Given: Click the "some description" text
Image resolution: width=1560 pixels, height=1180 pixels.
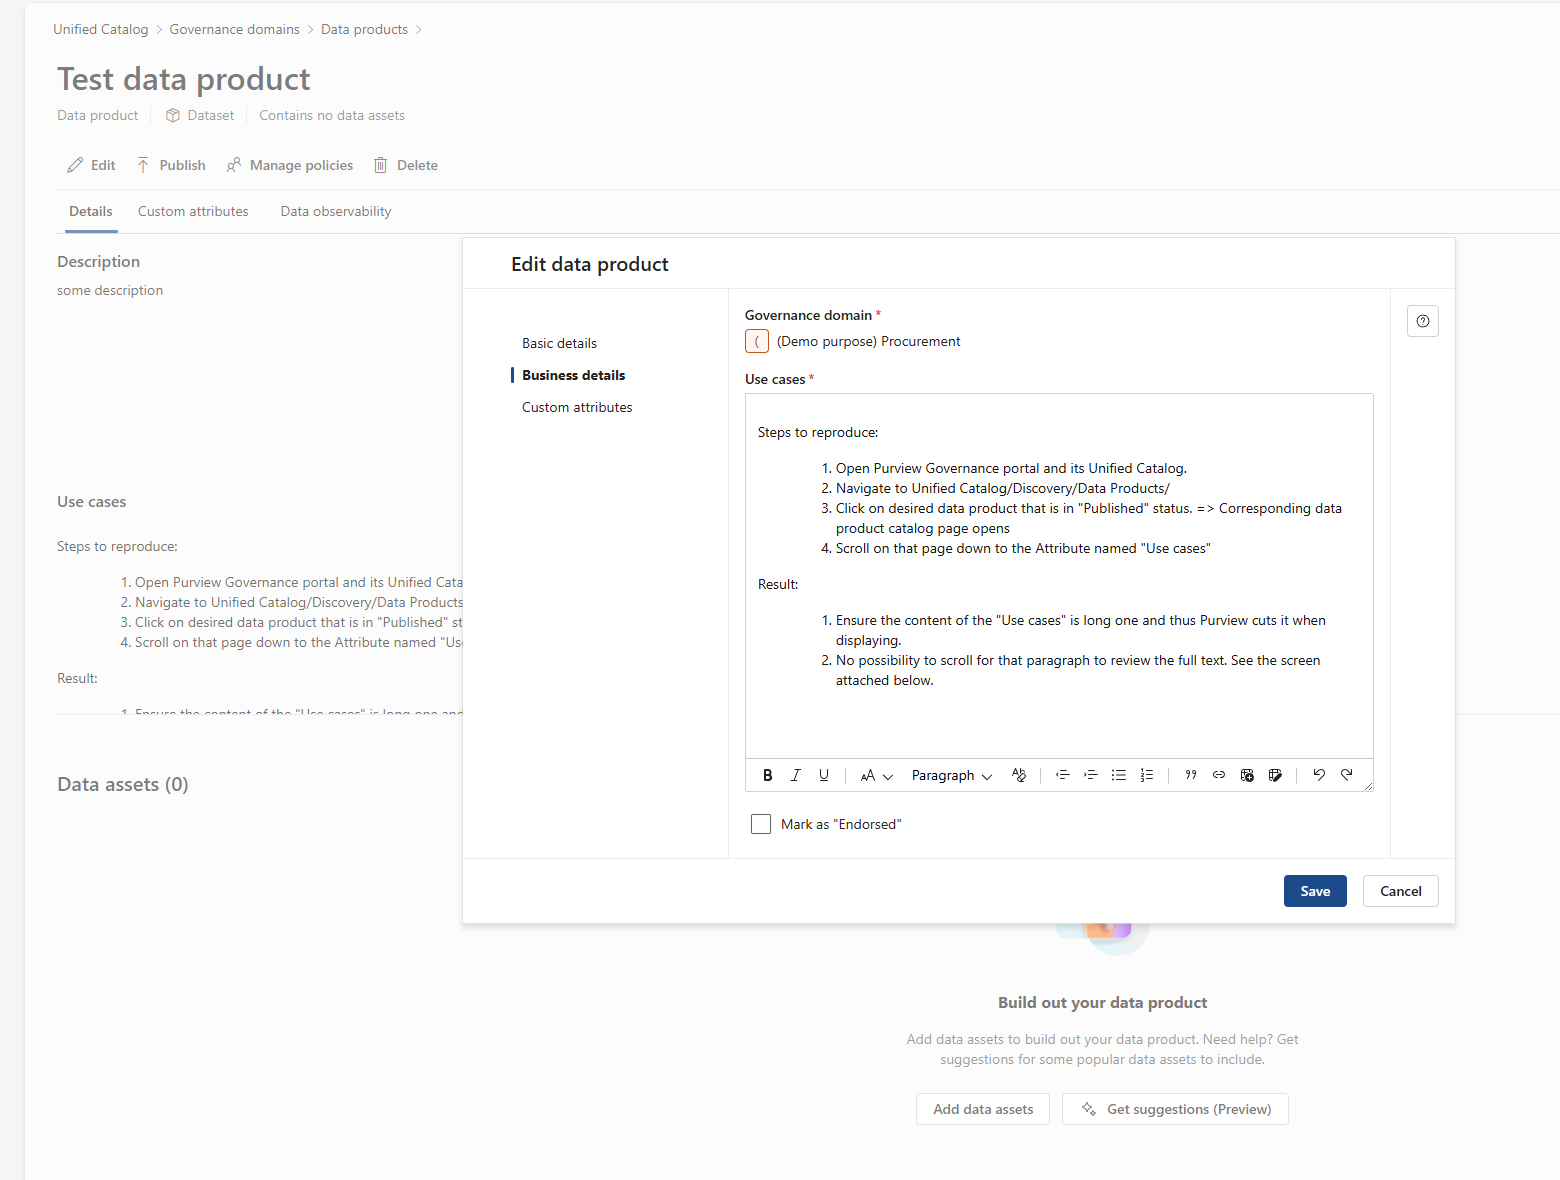Looking at the screenshot, I should 110,290.
